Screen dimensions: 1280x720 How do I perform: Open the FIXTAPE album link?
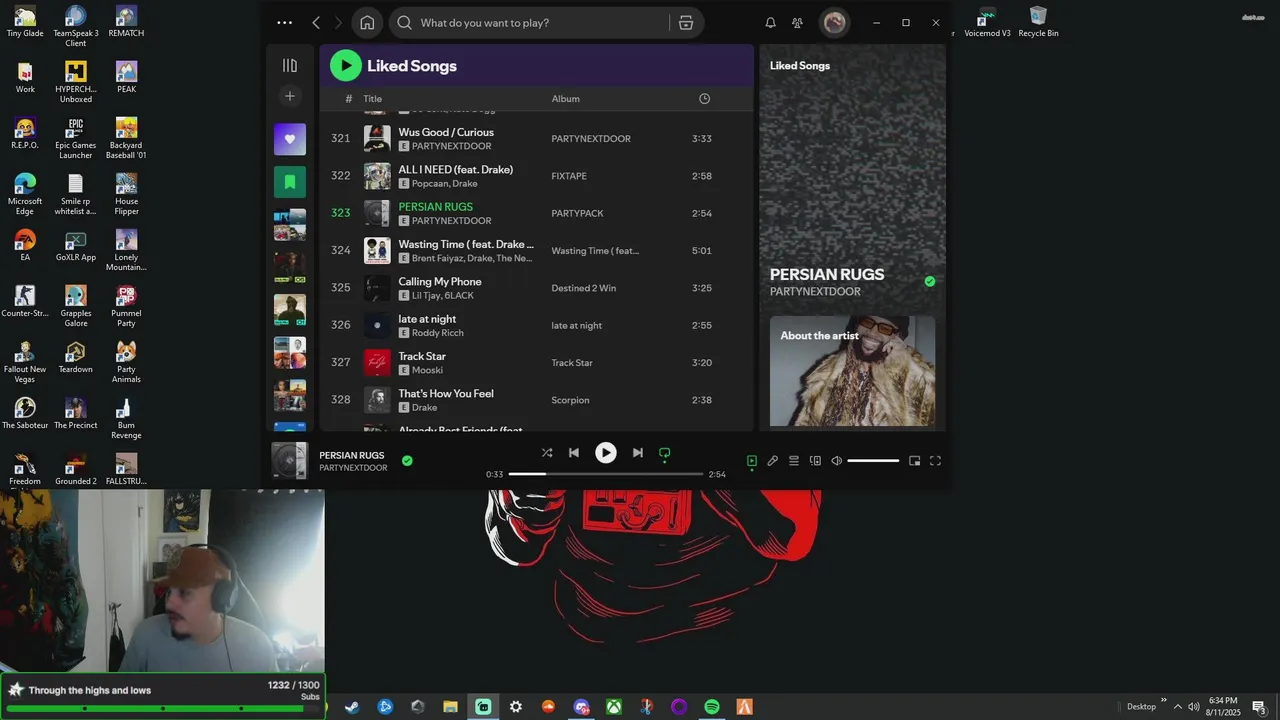[x=569, y=176]
